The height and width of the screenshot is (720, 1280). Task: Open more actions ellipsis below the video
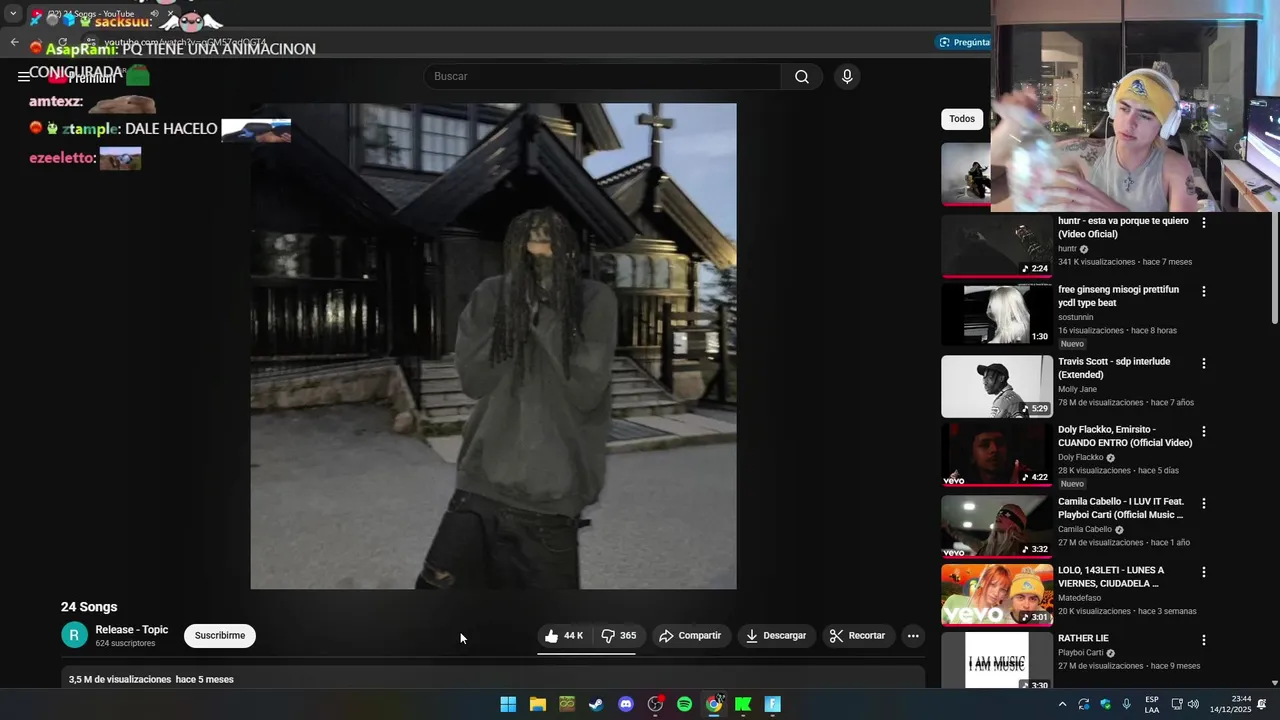click(912, 636)
